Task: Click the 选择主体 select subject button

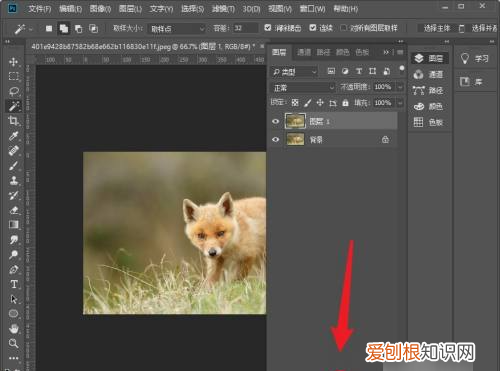Action: [x=437, y=28]
